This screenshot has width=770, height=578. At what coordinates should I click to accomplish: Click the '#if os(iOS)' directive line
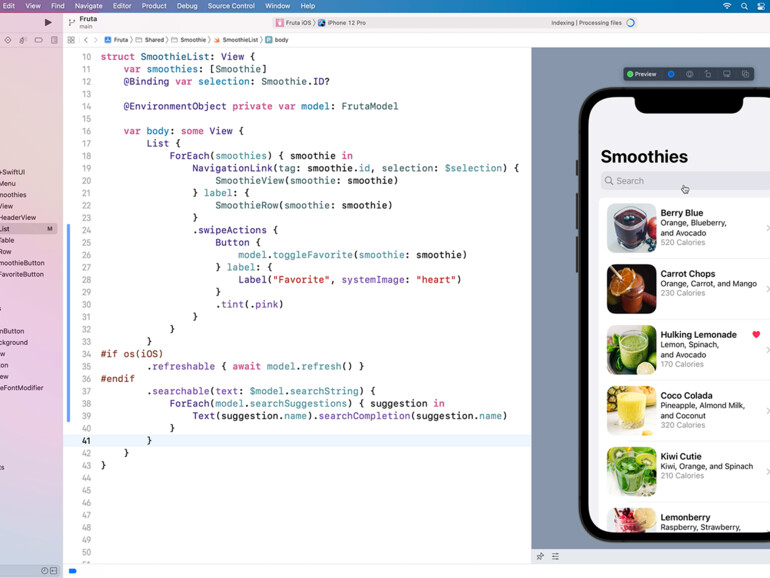(132, 354)
